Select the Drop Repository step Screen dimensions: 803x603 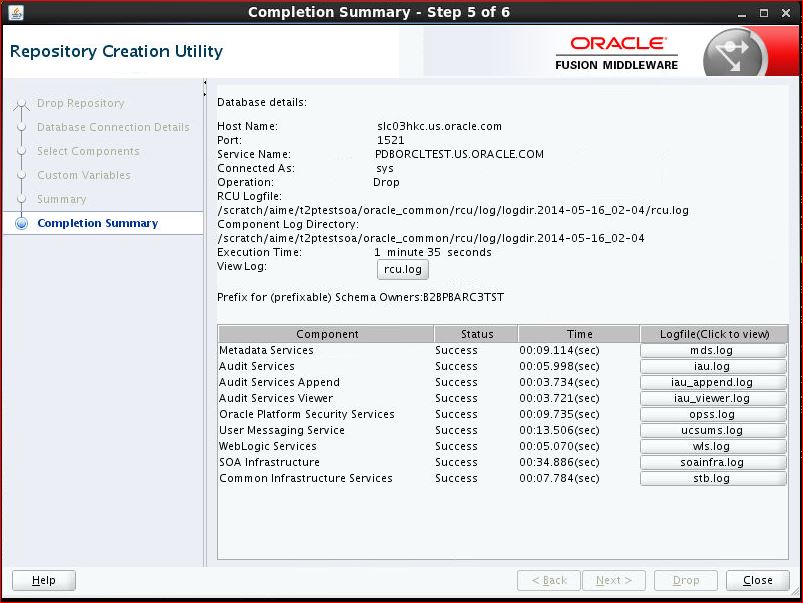click(80, 103)
